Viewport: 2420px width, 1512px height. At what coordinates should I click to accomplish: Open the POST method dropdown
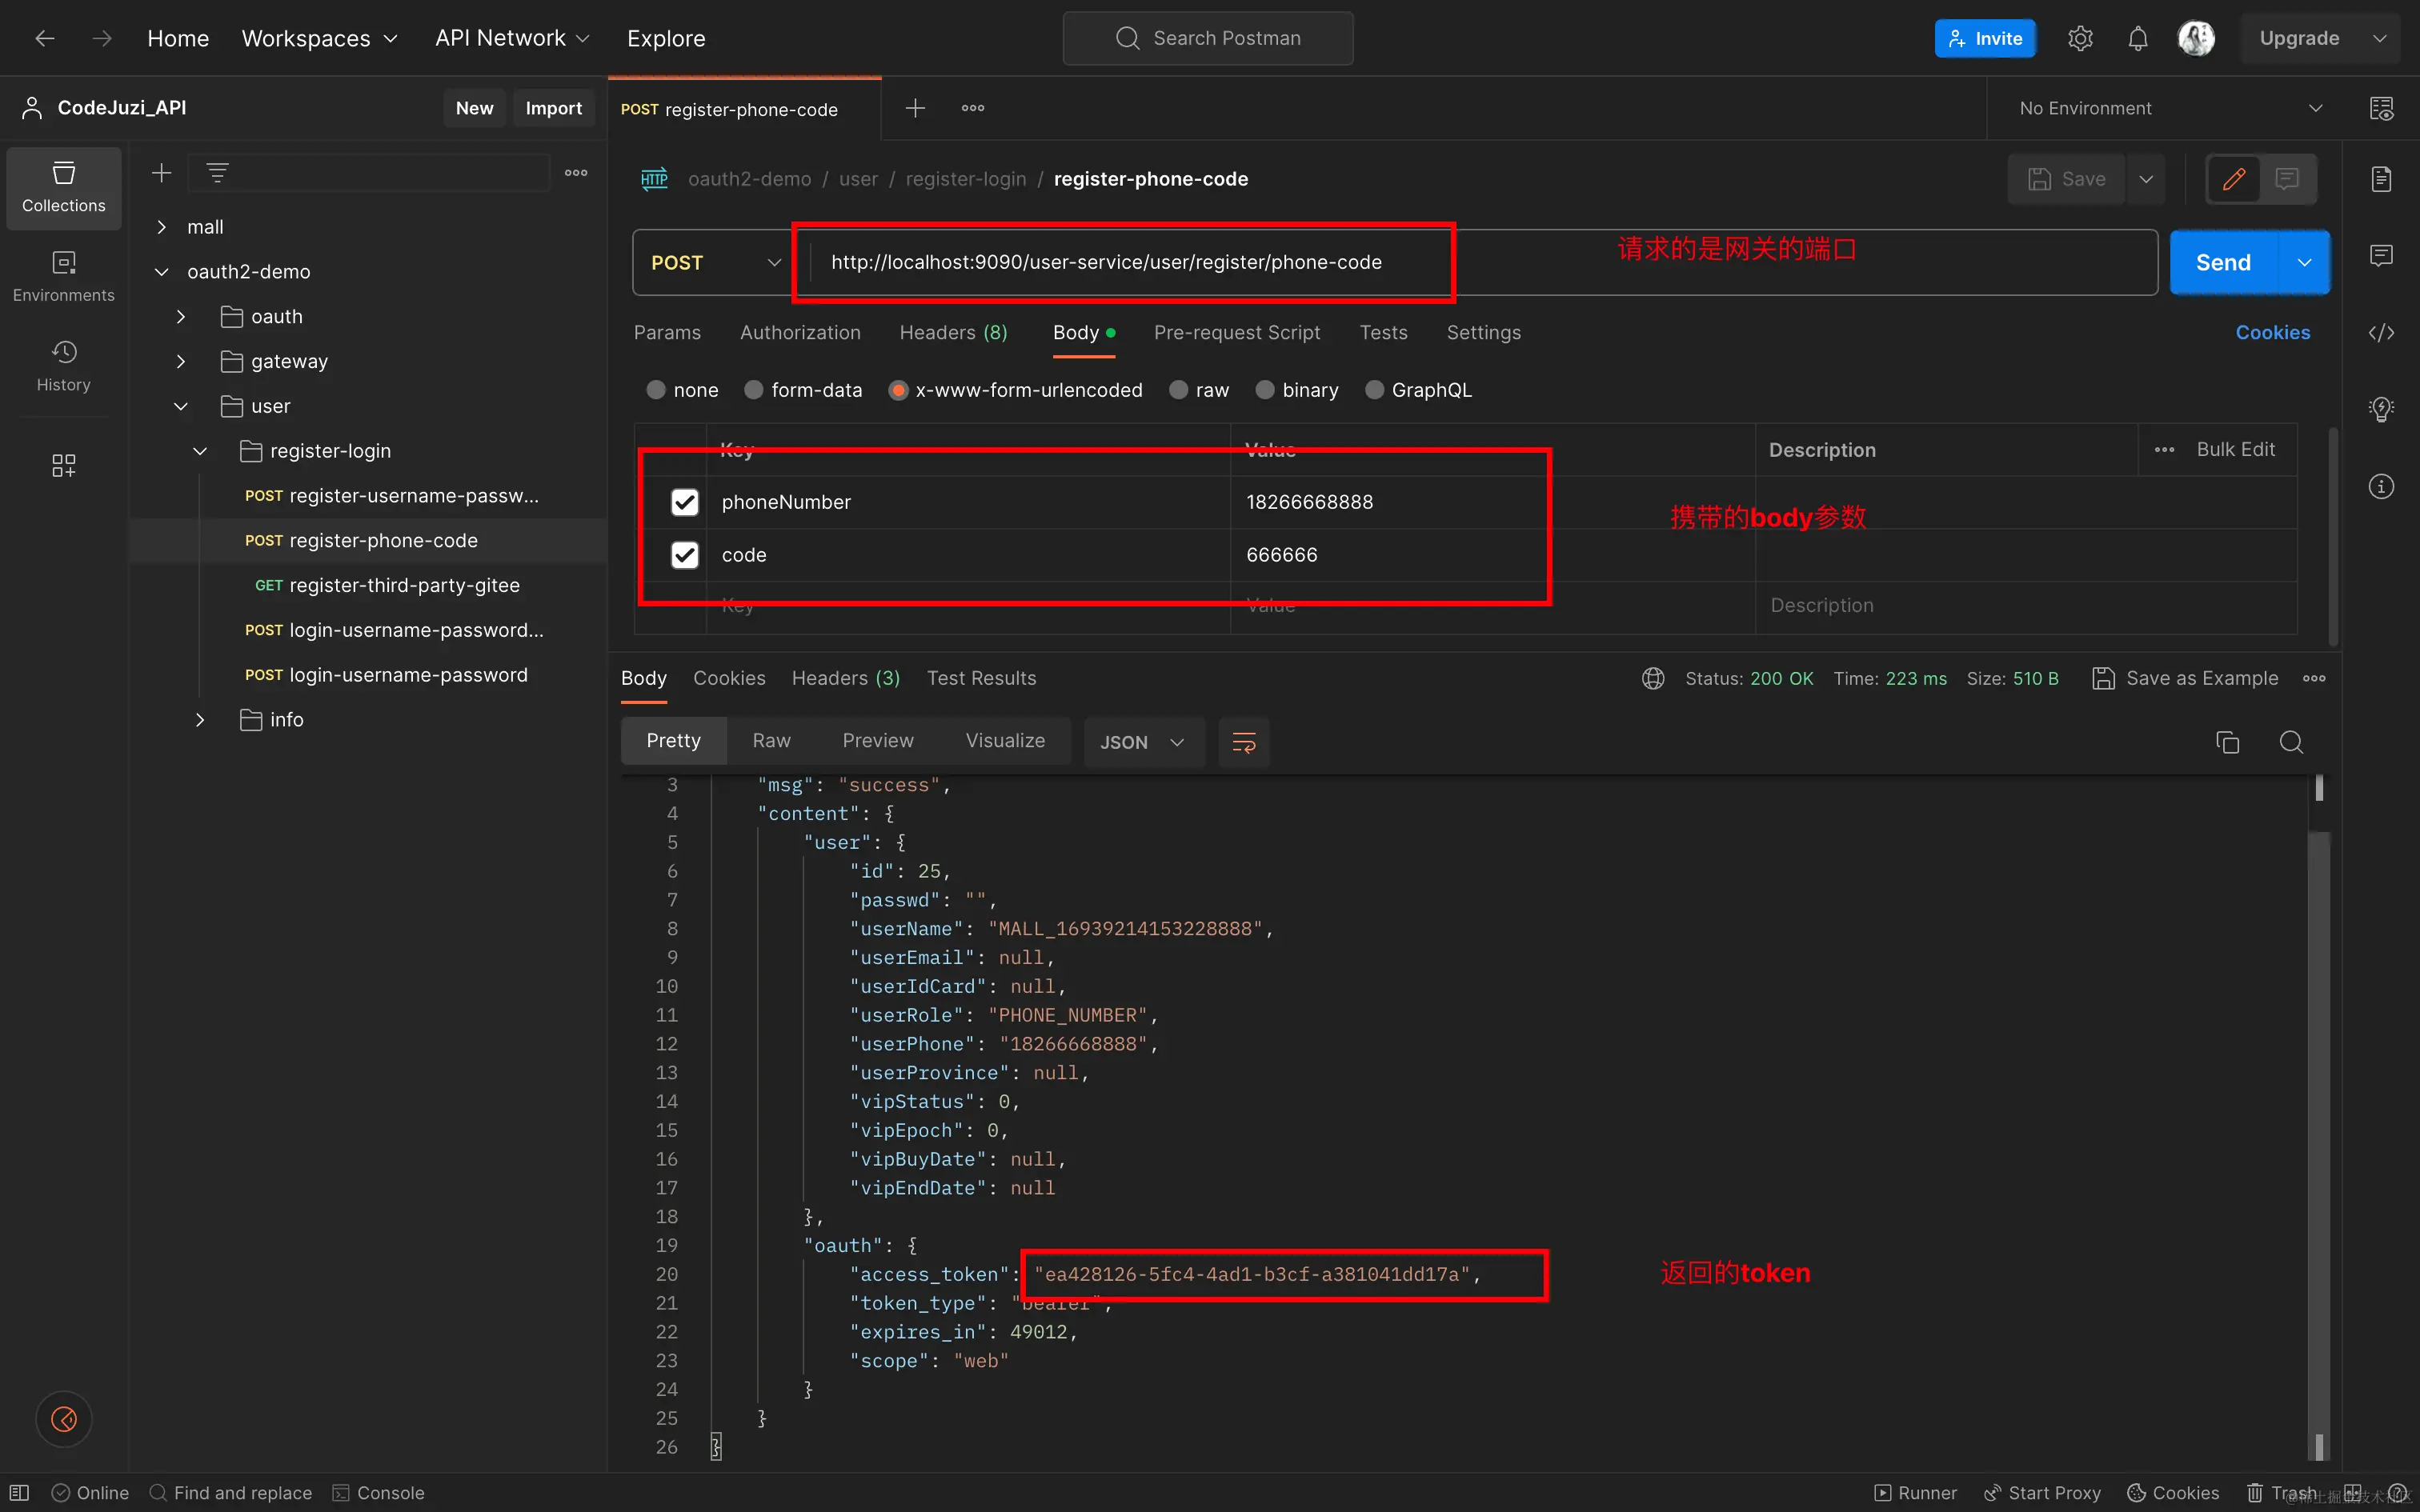(714, 263)
